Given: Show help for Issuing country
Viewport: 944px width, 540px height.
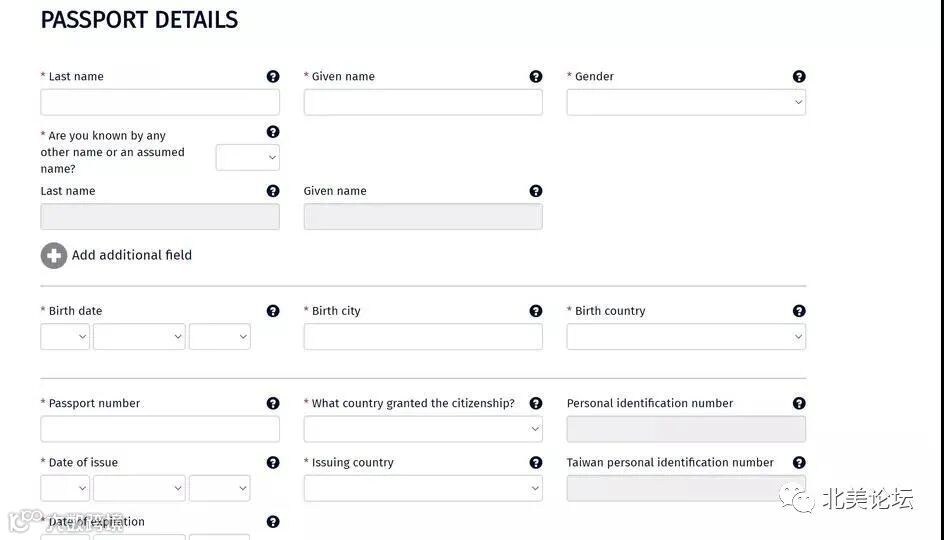Looking at the screenshot, I should pyautogui.click(x=536, y=463).
